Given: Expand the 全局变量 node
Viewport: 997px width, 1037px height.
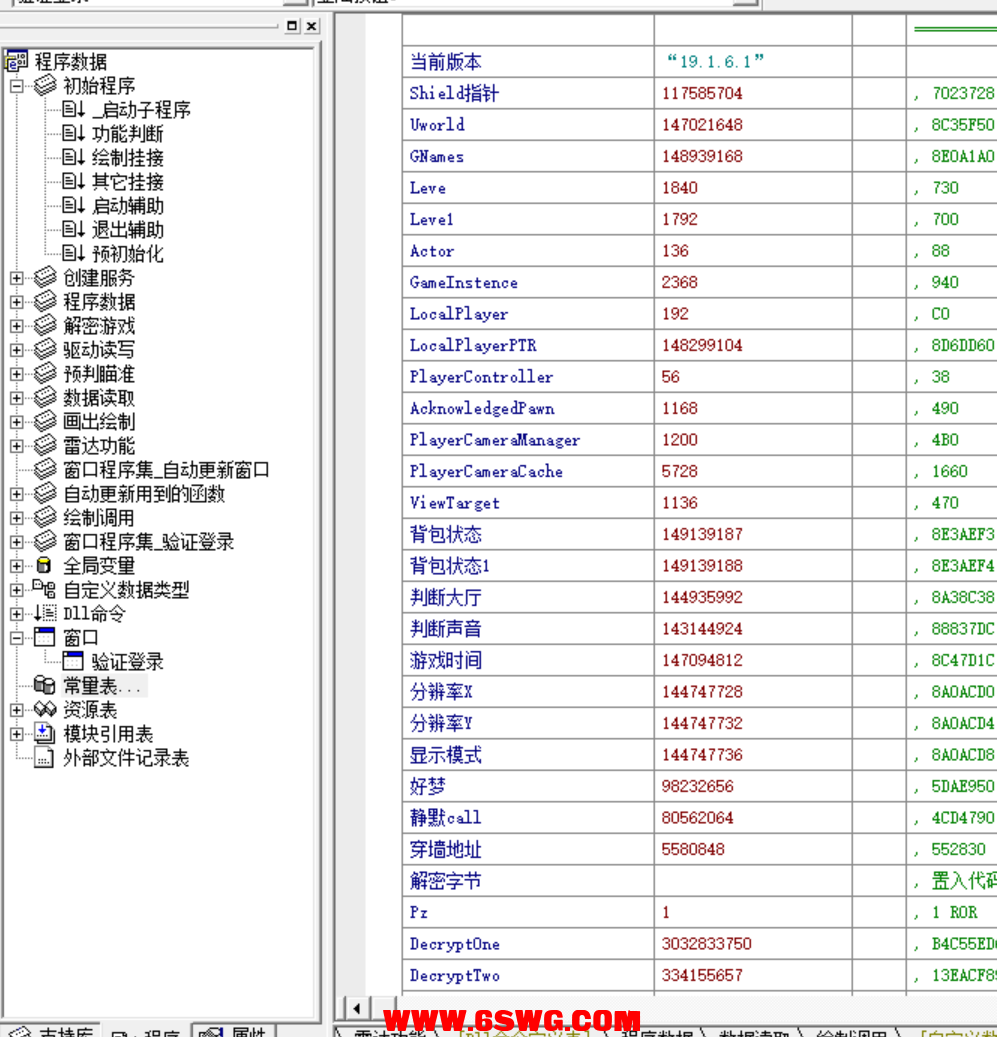Looking at the screenshot, I should click(17, 566).
